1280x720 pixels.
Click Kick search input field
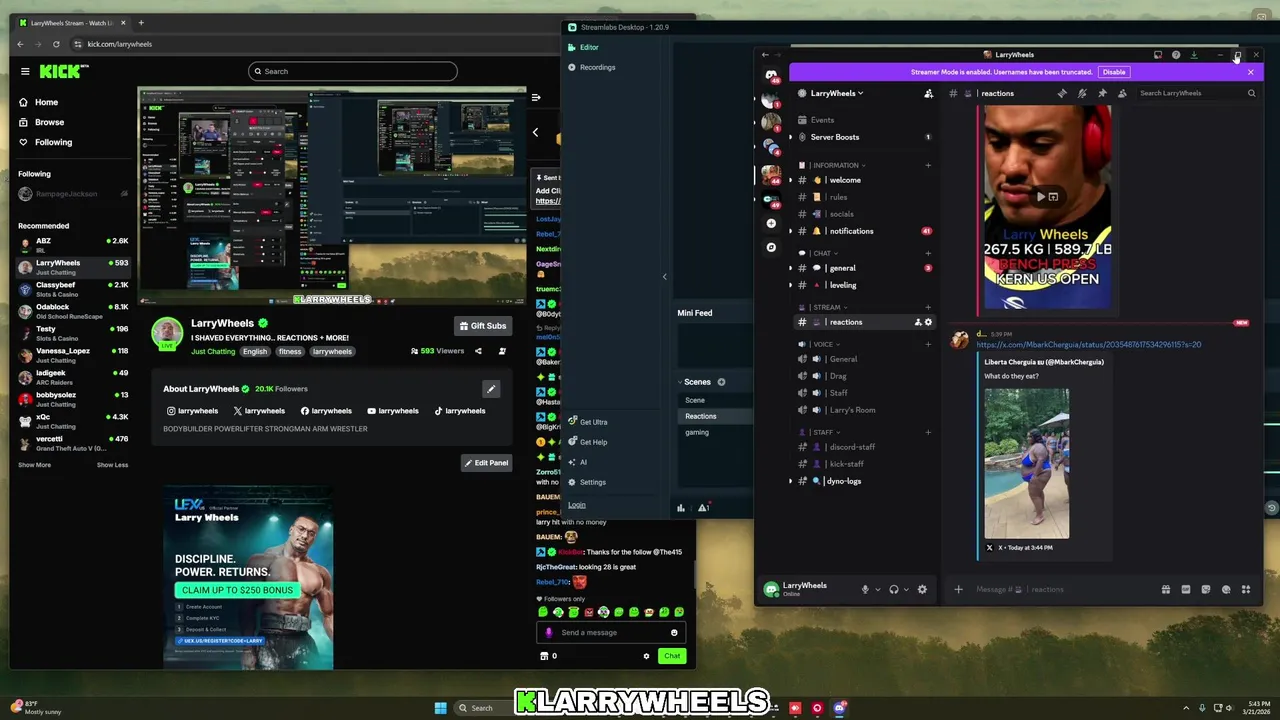click(x=353, y=71)
